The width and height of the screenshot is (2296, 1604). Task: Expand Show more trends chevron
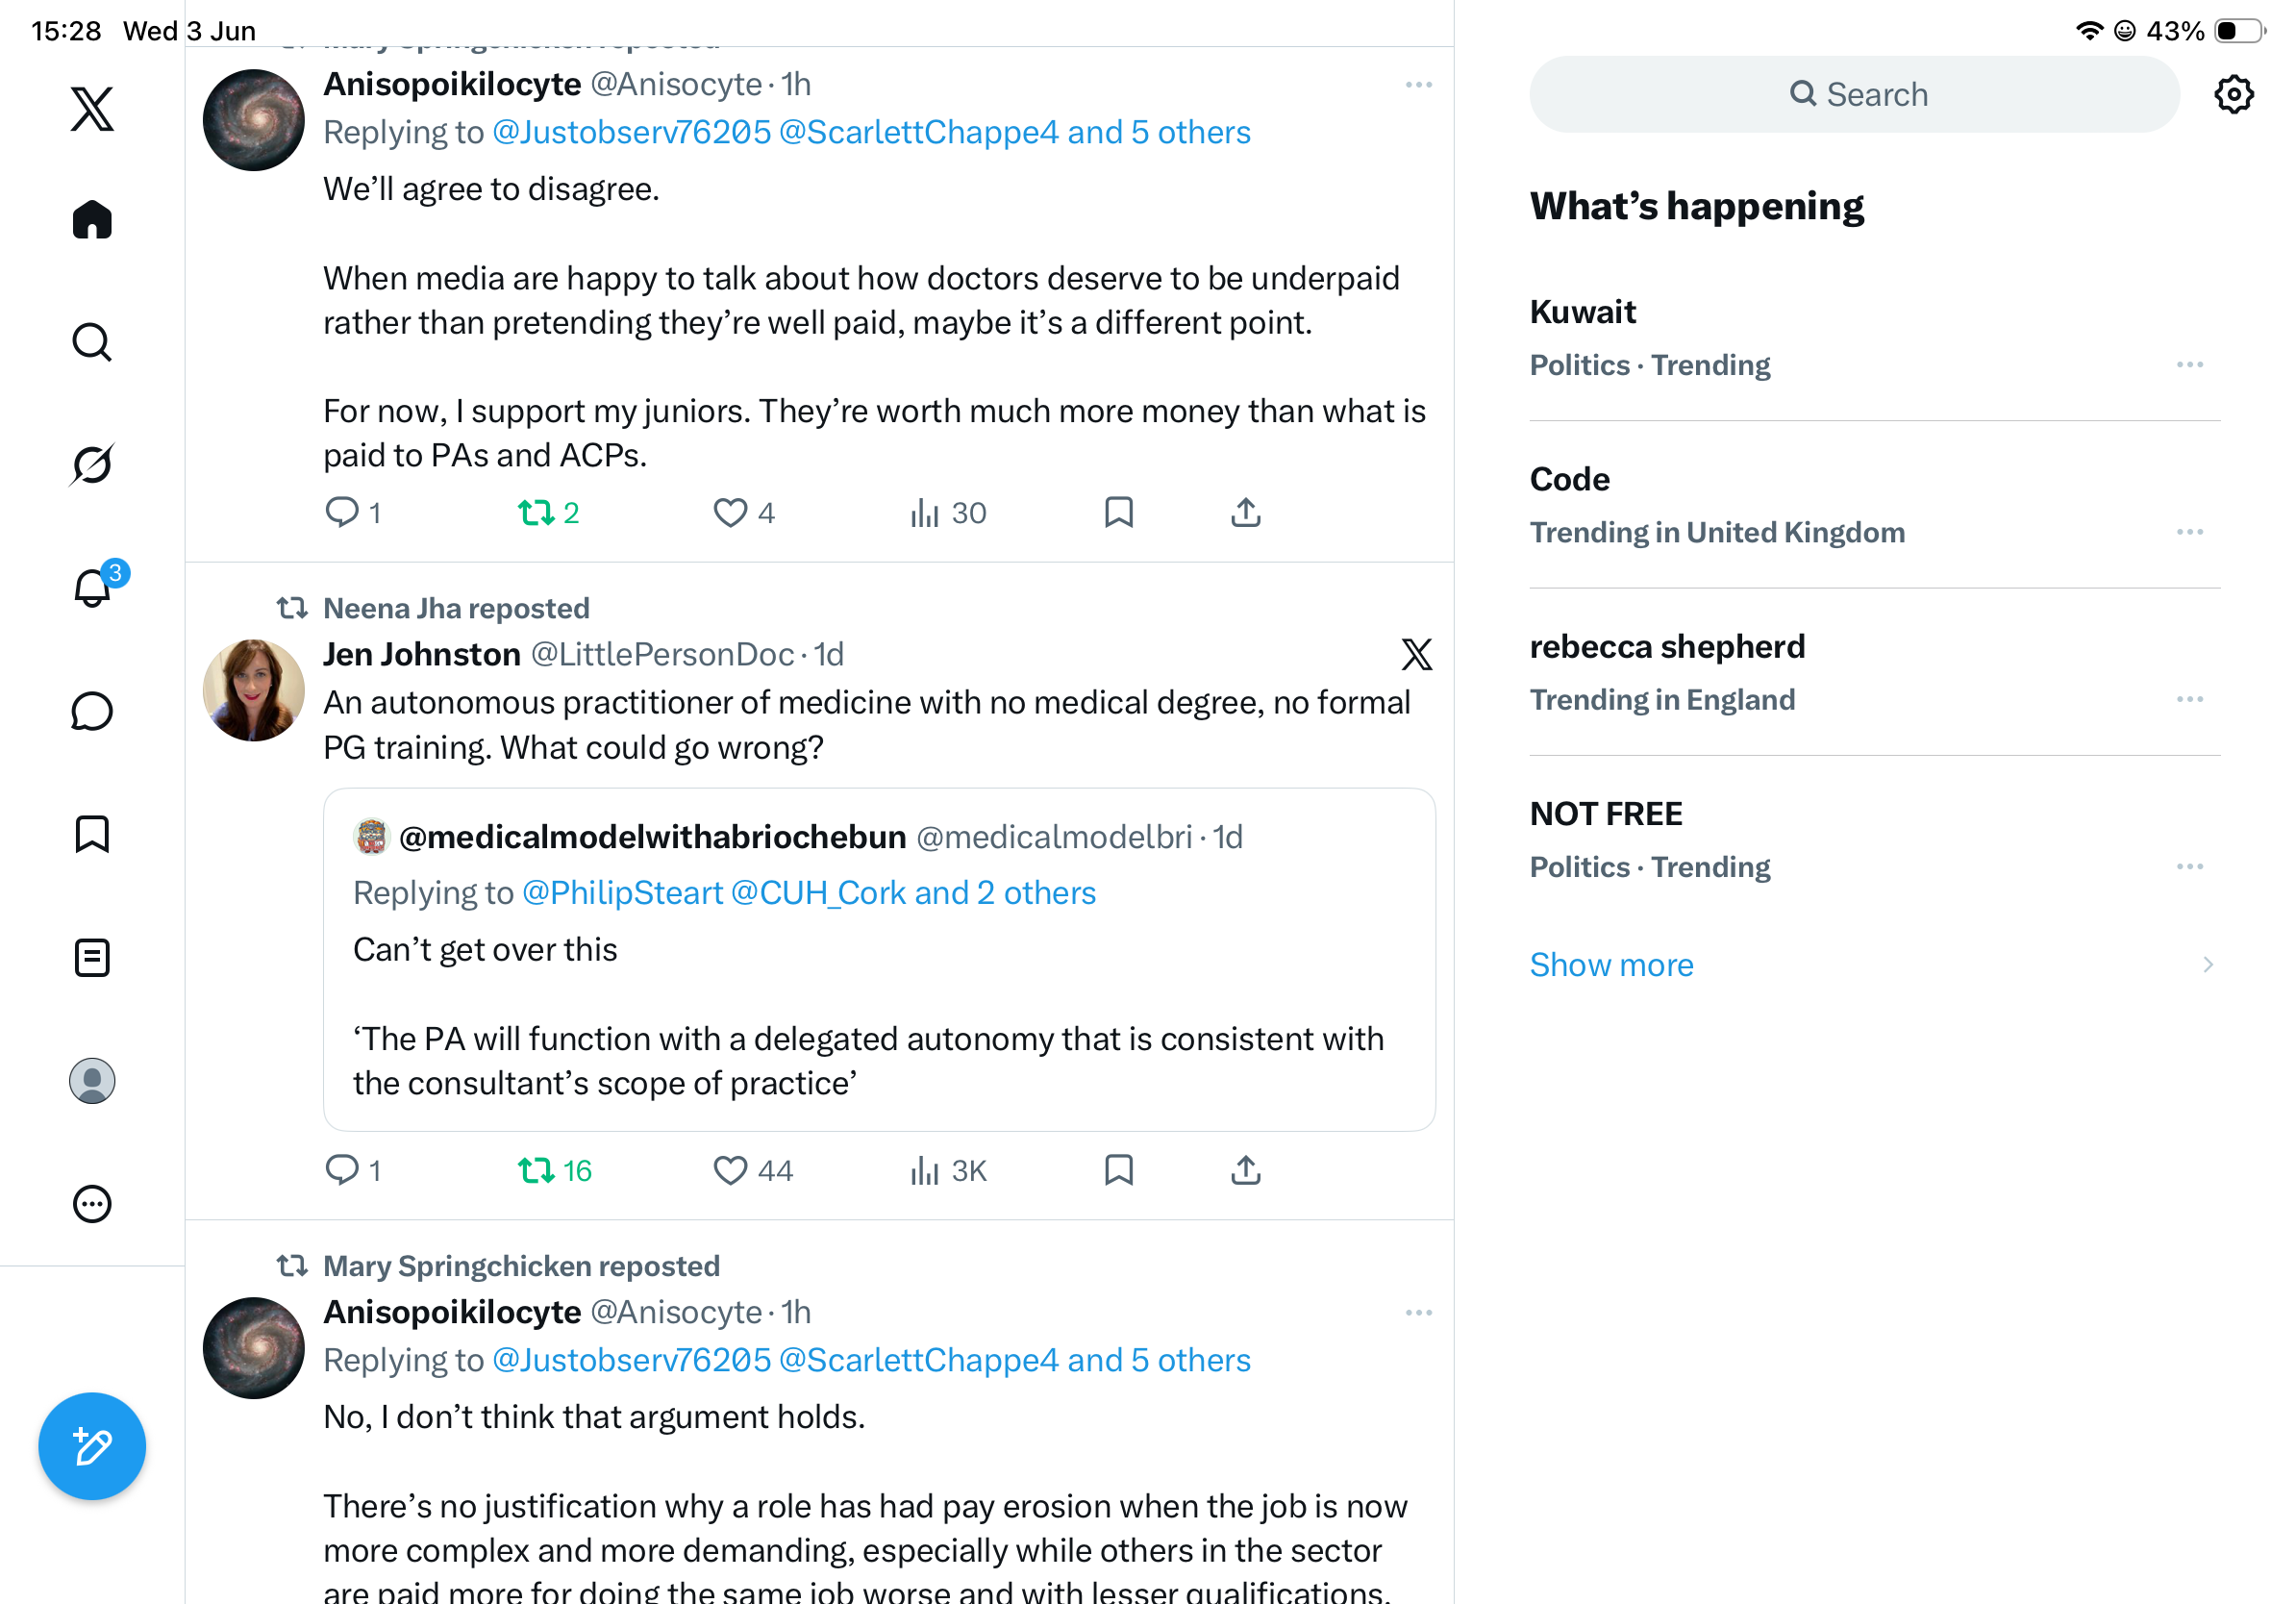[x=2207, y=965]
